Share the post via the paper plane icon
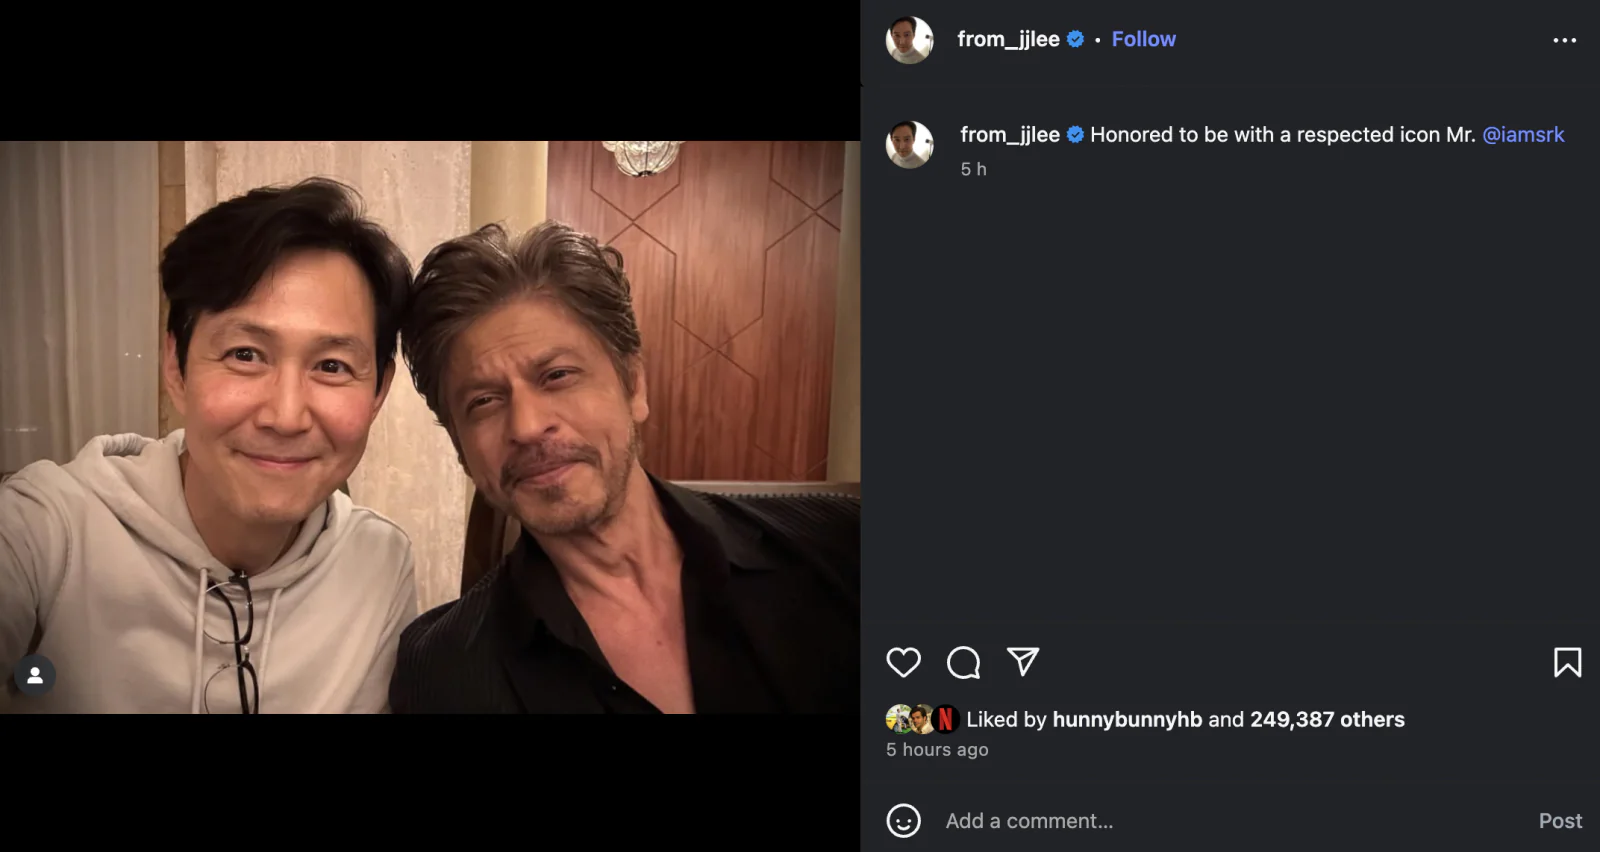The height and width of the screenshot is (852, 1600). click(x=1021, y=662)
